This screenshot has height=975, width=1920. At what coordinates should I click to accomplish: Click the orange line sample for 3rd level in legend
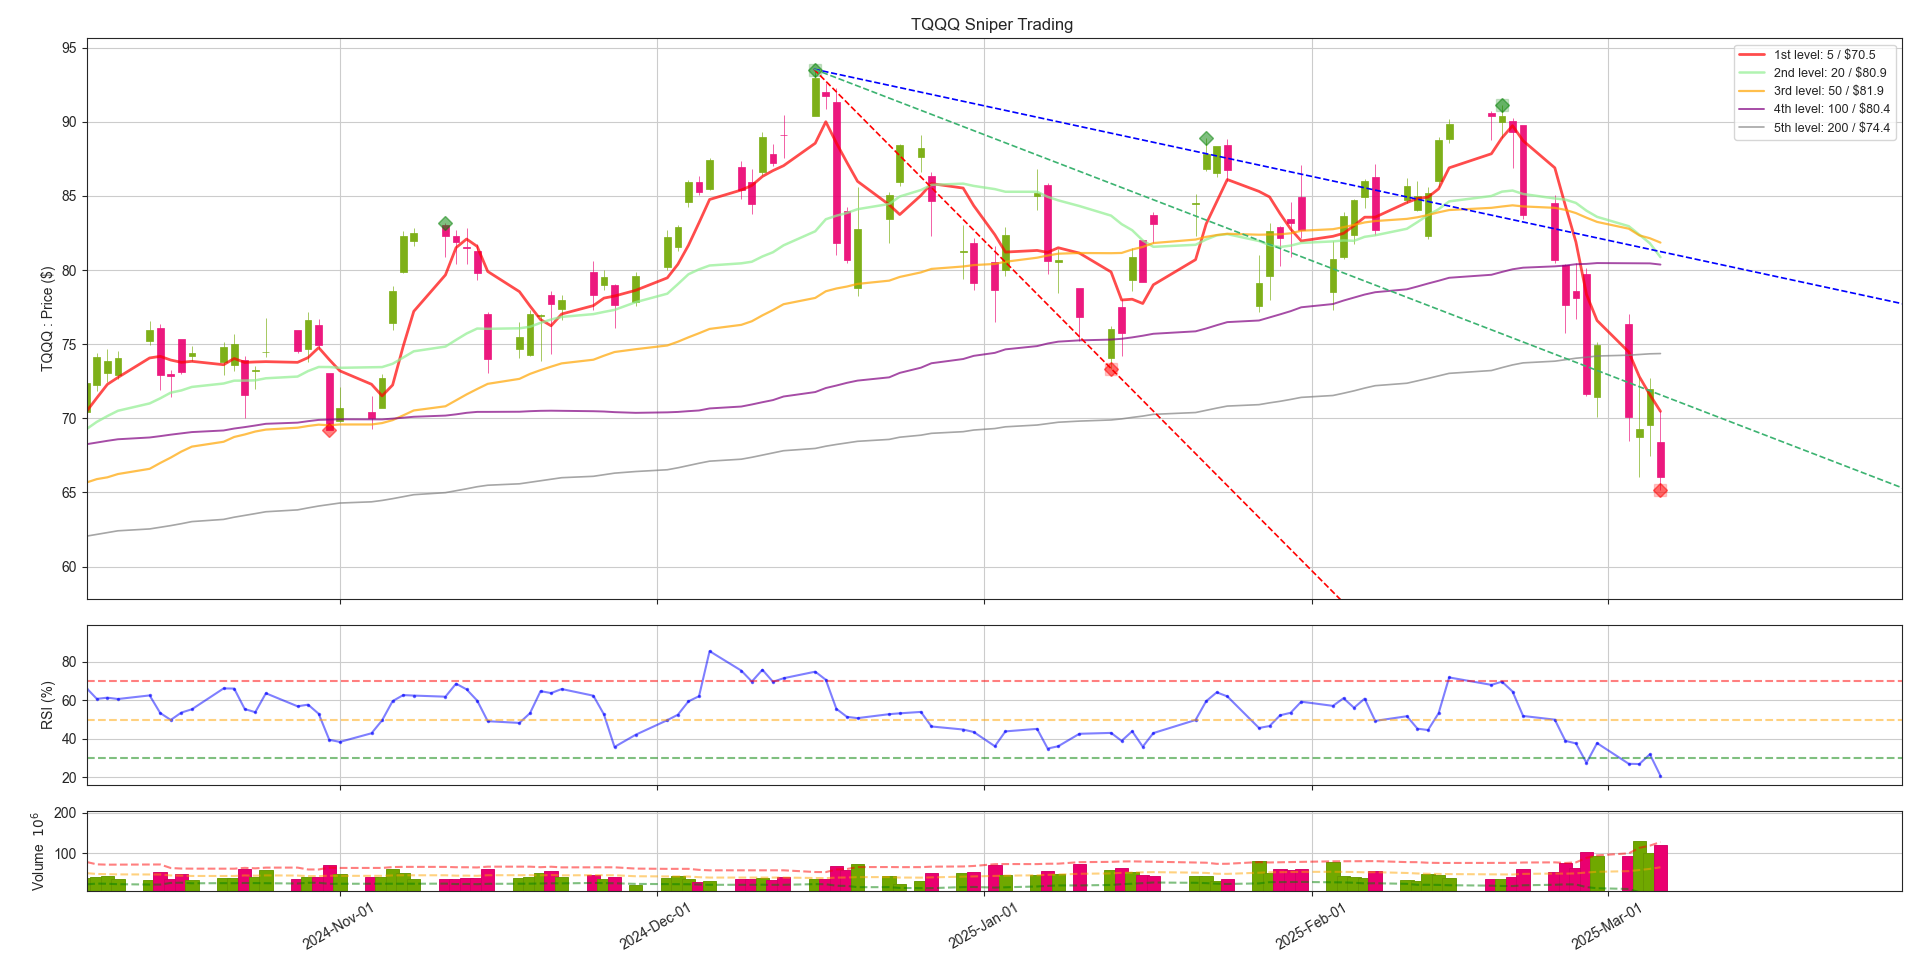(1752, 91)
